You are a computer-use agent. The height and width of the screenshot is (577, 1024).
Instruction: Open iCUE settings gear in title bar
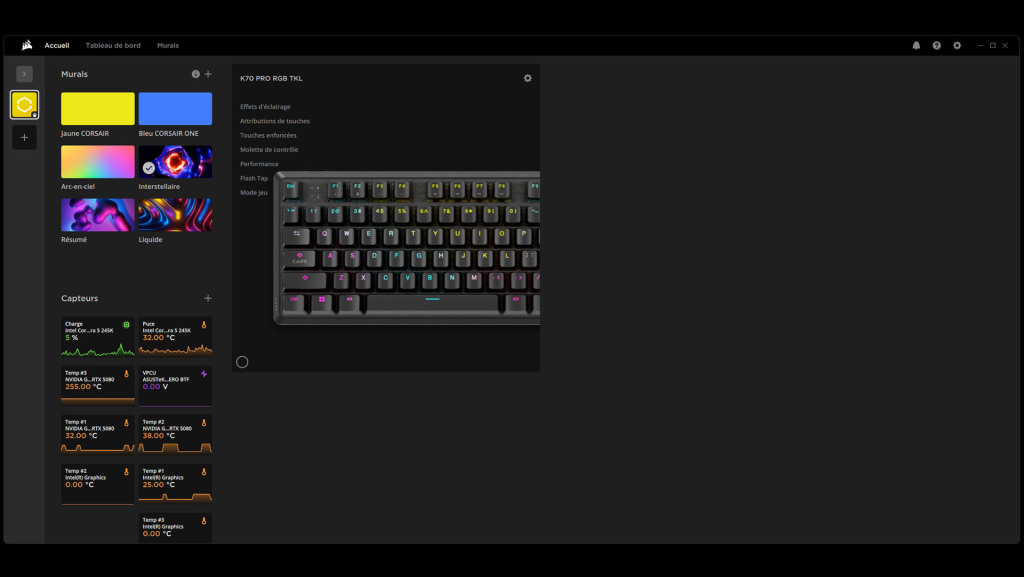(957, 46)
